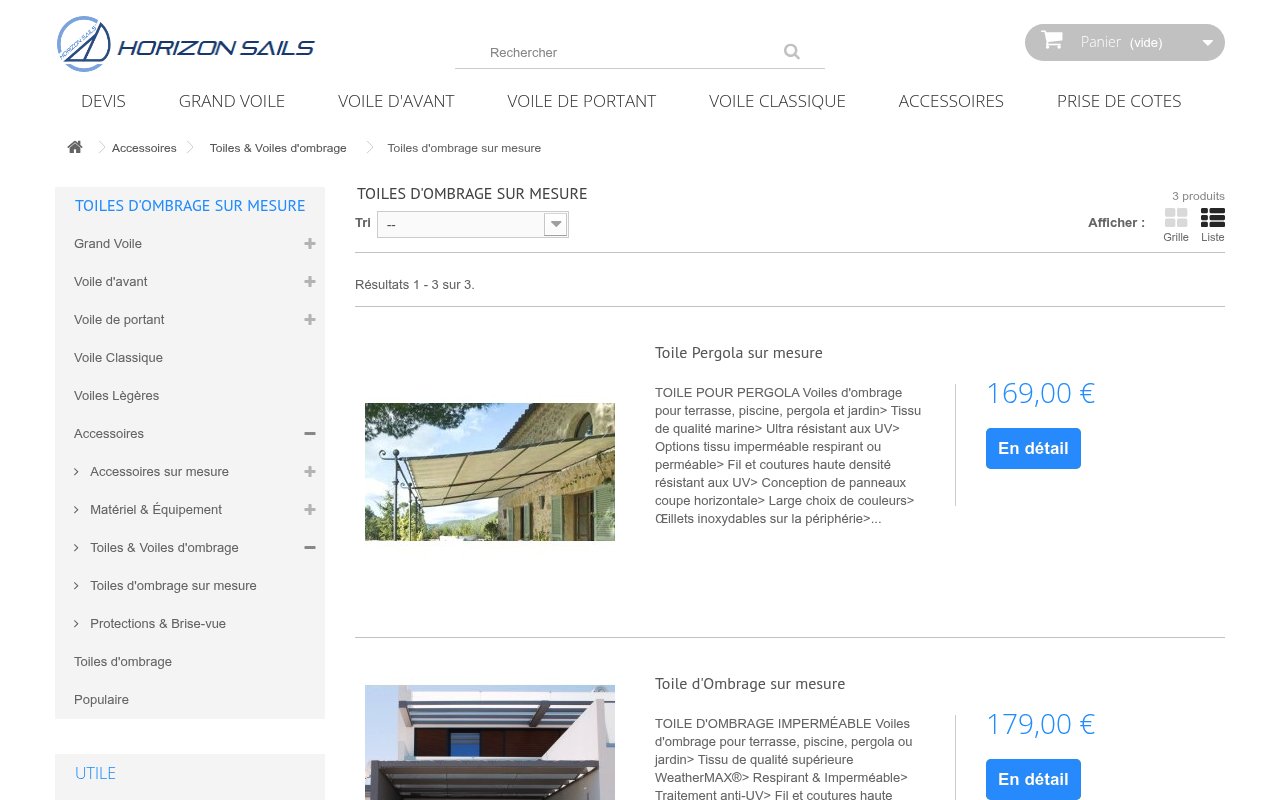Click Accessoires breadcrumb link
The image size is (1280, 800).
coord(144,148)
